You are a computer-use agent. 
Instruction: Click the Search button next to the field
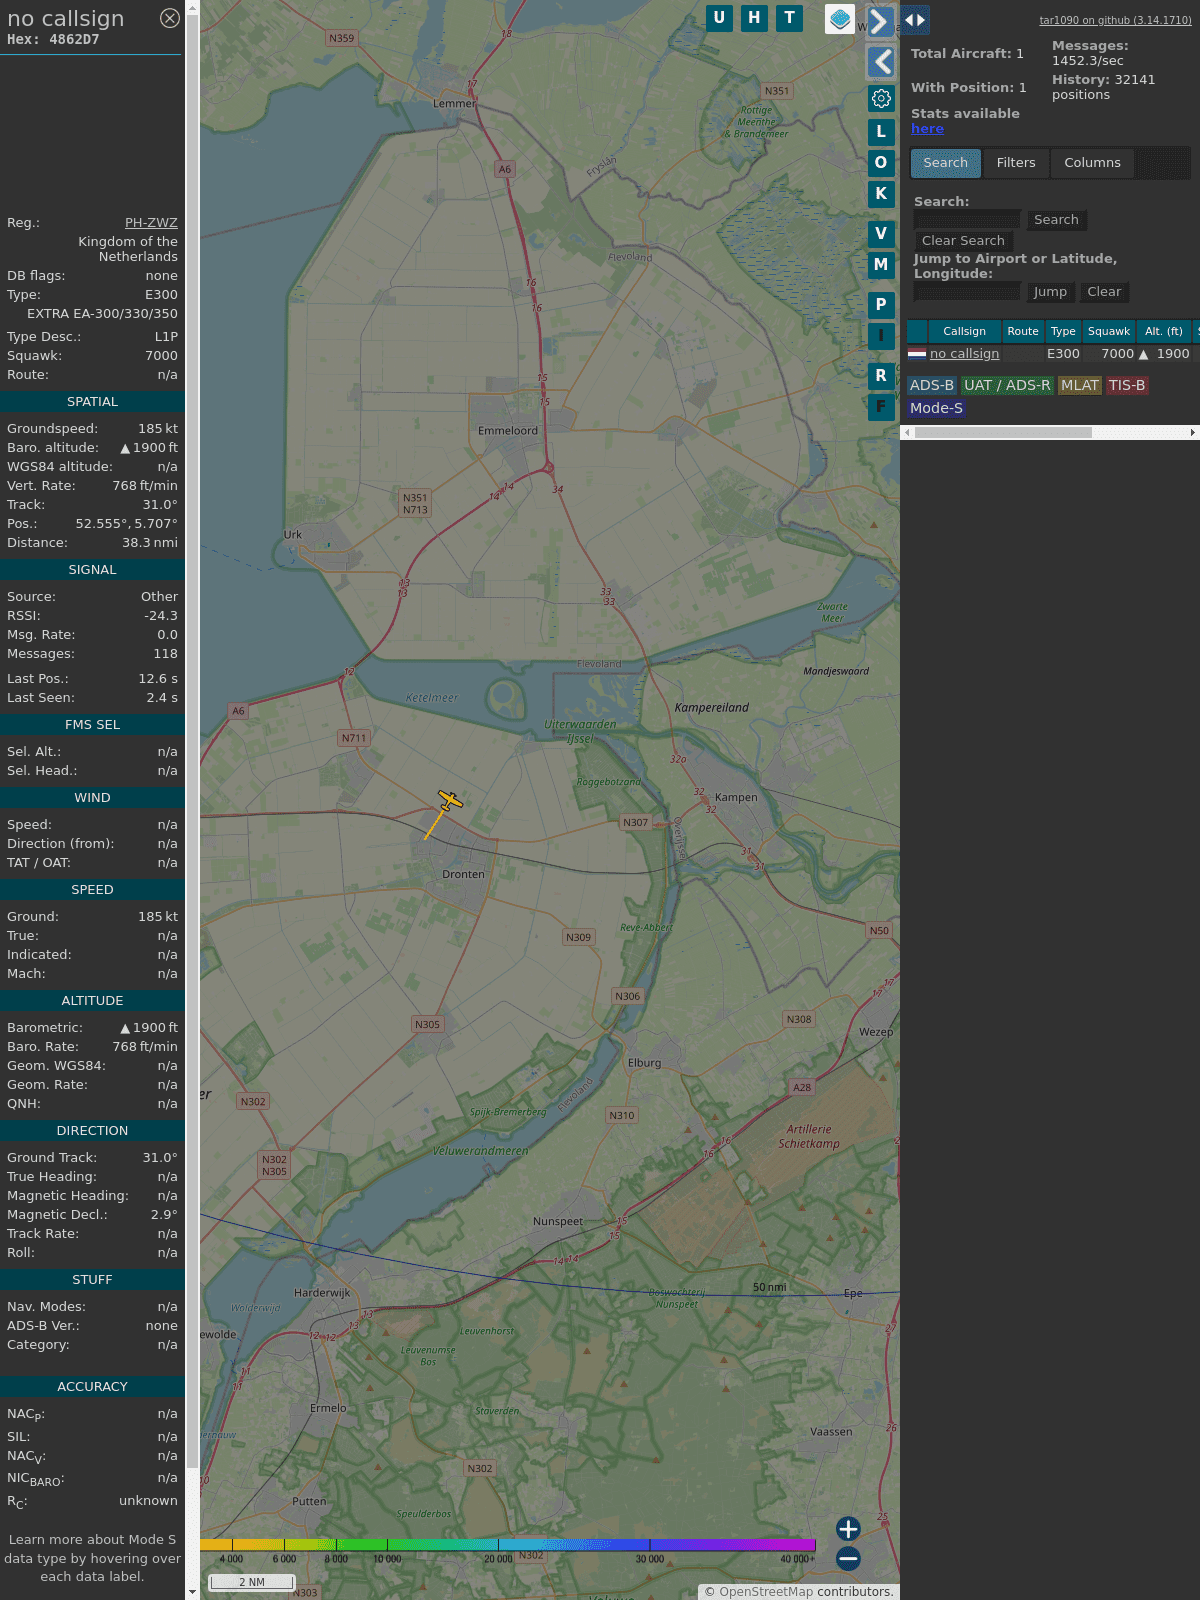click(1056, 220)
